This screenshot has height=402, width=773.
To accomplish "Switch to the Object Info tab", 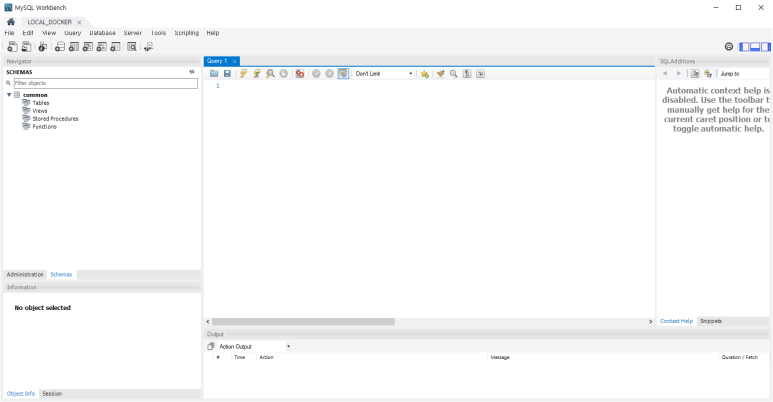I will click(21, 394).
